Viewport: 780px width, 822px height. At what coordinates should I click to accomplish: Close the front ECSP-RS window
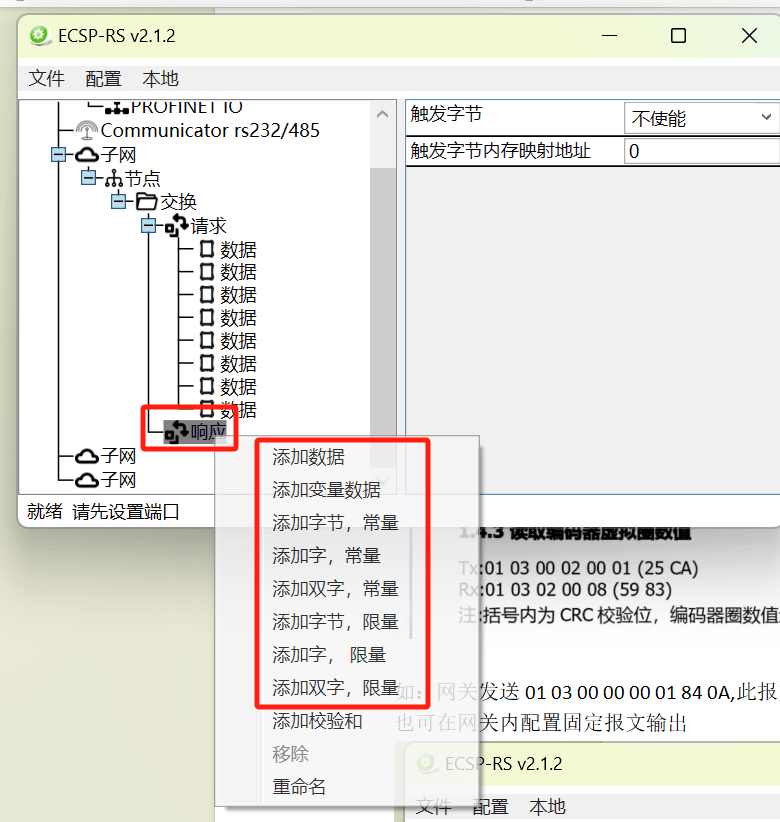point(749,36)
